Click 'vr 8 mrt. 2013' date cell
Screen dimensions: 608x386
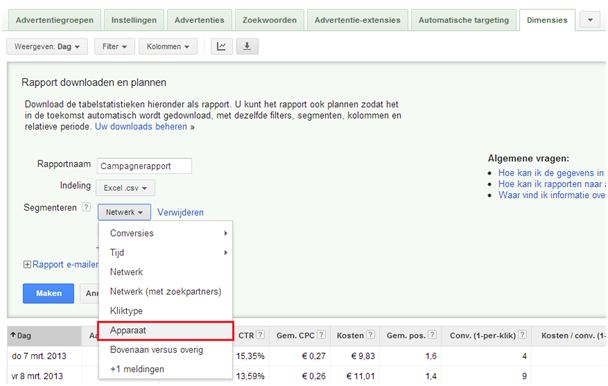37,376
